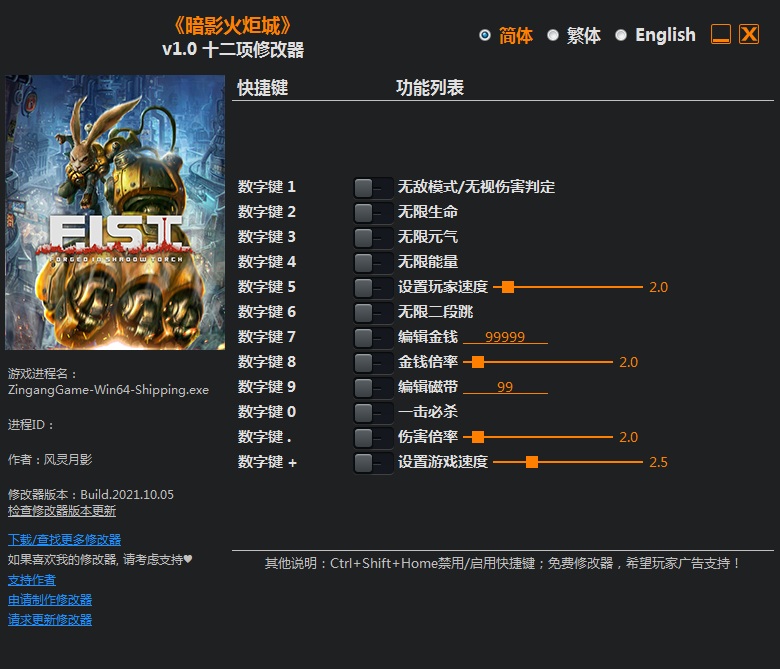Enable the 无限生命 toggle
Image resolution: width=780 pixels, height=669 pixels.
pos(374,213)
